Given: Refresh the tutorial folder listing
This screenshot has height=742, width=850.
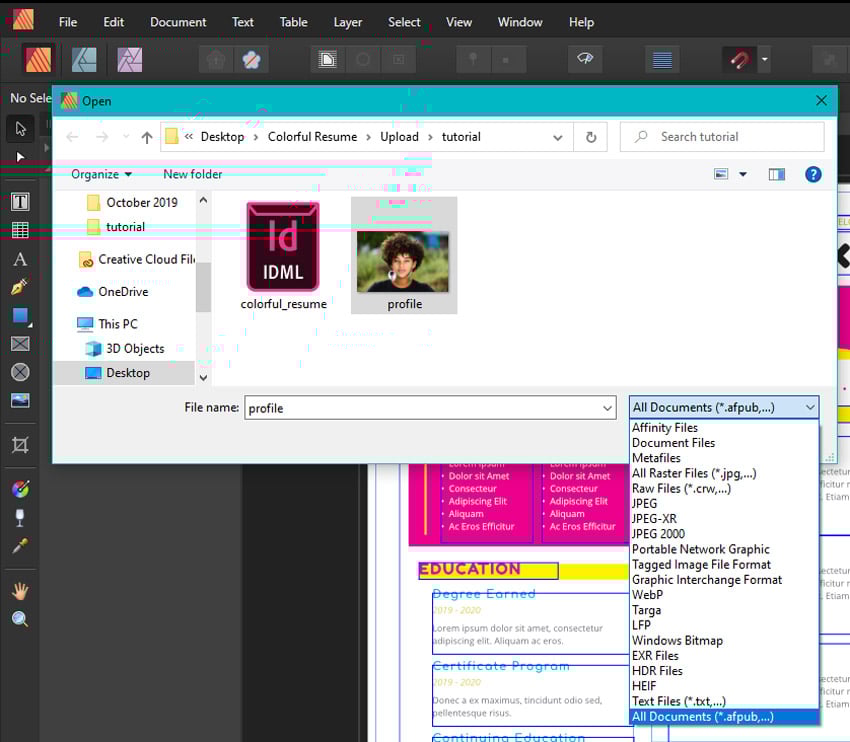Looking at the screenshot, I should click(591, 137).
